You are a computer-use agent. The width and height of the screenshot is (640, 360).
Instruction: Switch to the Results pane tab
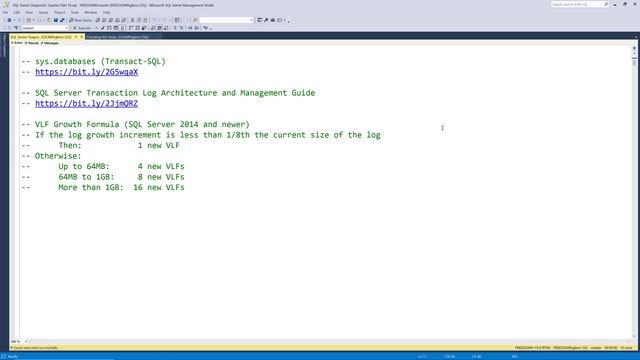[x=32, y=43]
